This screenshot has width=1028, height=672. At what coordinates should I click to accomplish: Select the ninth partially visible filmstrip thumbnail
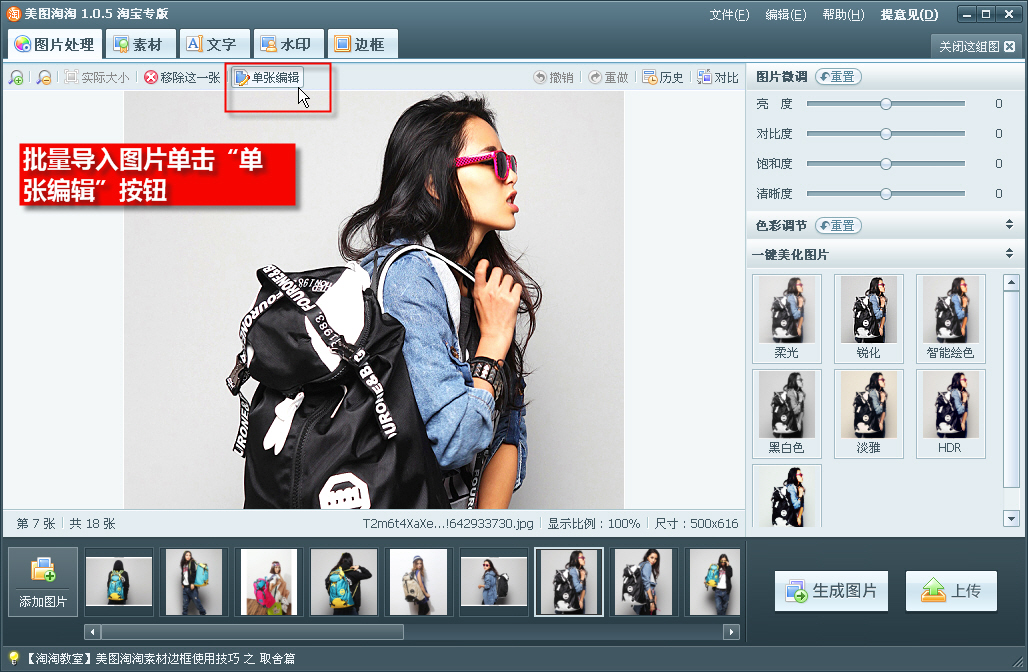[713, 582]
